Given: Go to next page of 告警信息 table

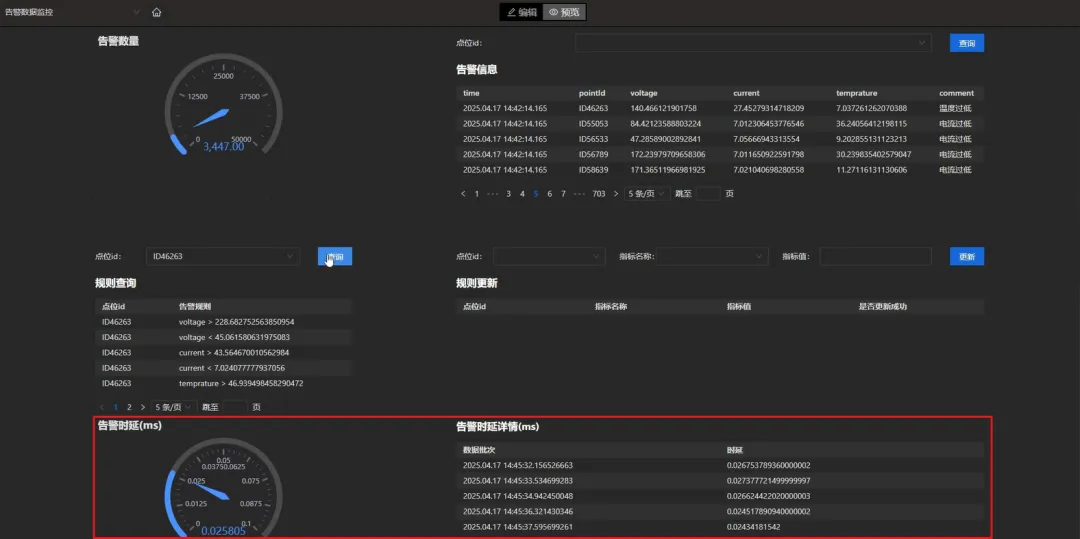Looking at the screenshot, I should click(x=616, y=194).
